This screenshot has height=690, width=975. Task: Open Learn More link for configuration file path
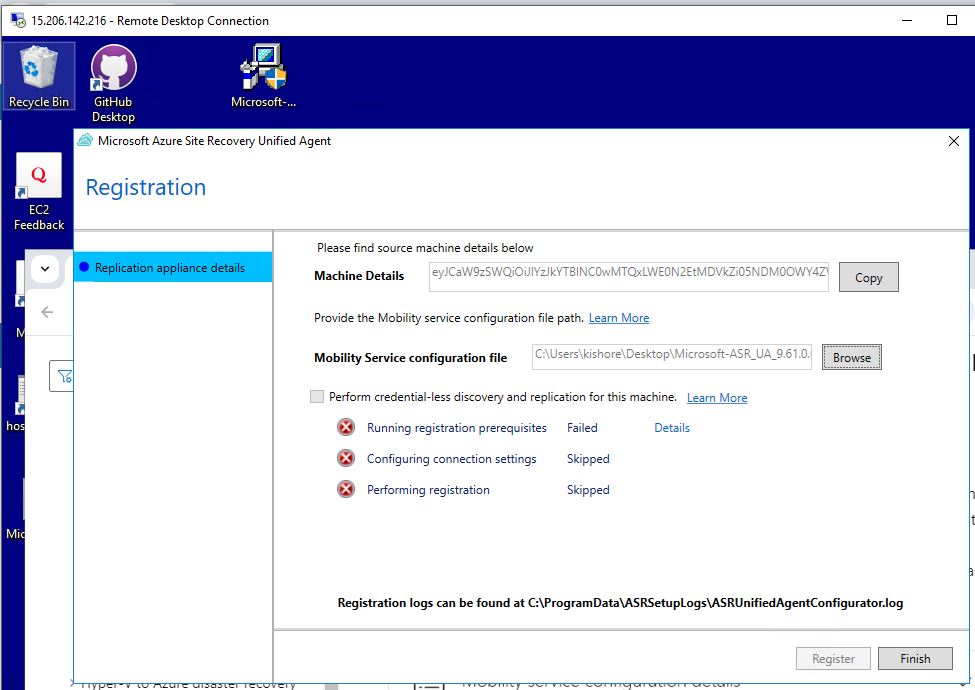click(618, 318)
